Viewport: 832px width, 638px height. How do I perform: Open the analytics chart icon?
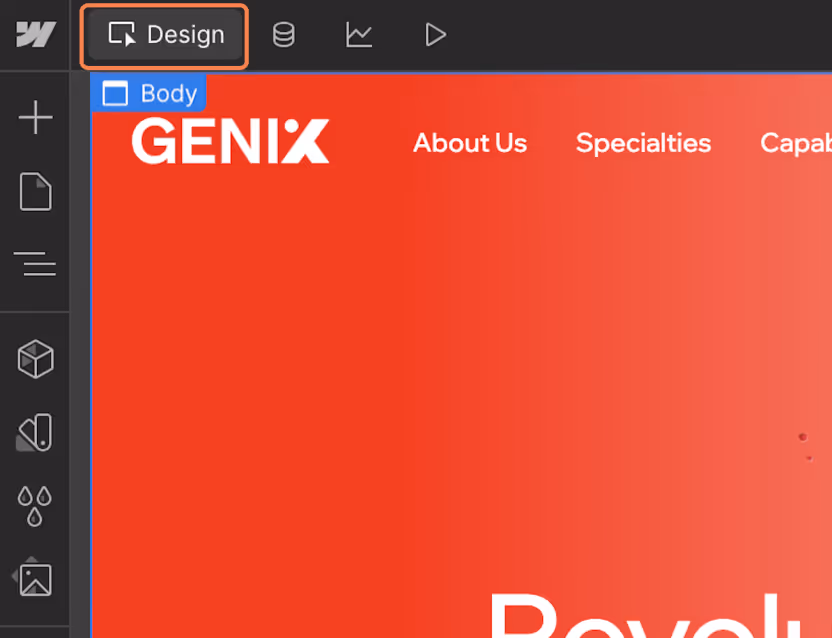[359, 35]
